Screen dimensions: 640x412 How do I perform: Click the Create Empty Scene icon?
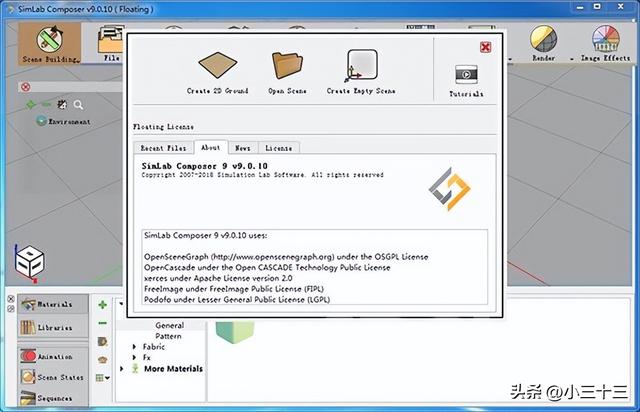point(361,65)
